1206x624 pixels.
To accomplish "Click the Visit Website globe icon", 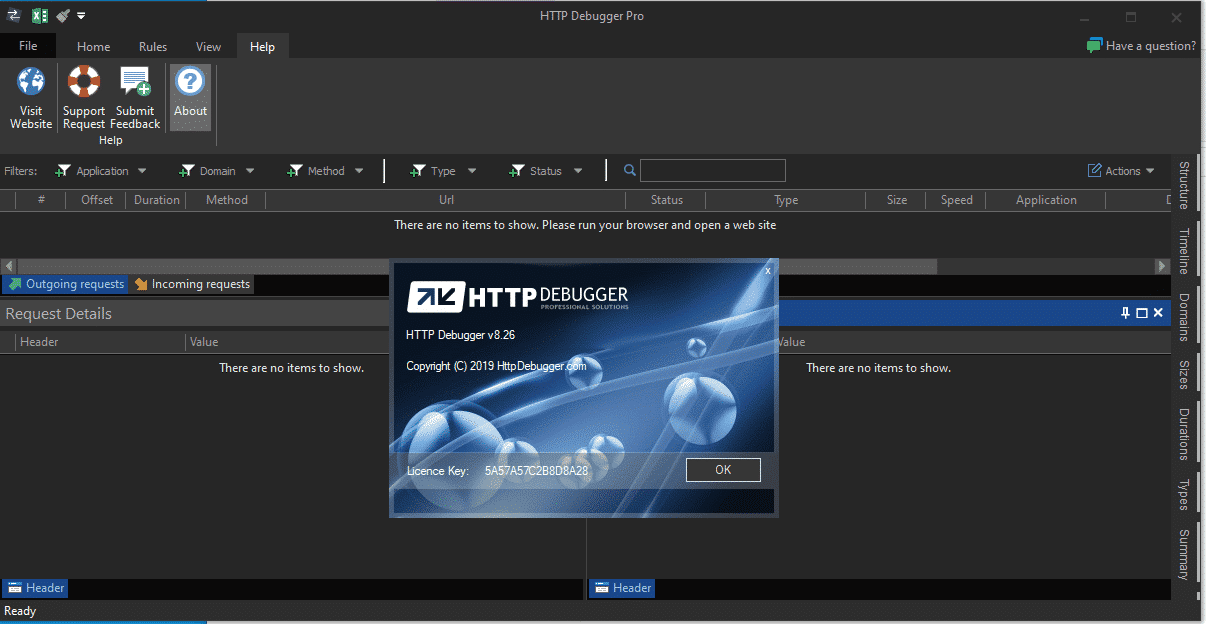I will tap(31, 82).
